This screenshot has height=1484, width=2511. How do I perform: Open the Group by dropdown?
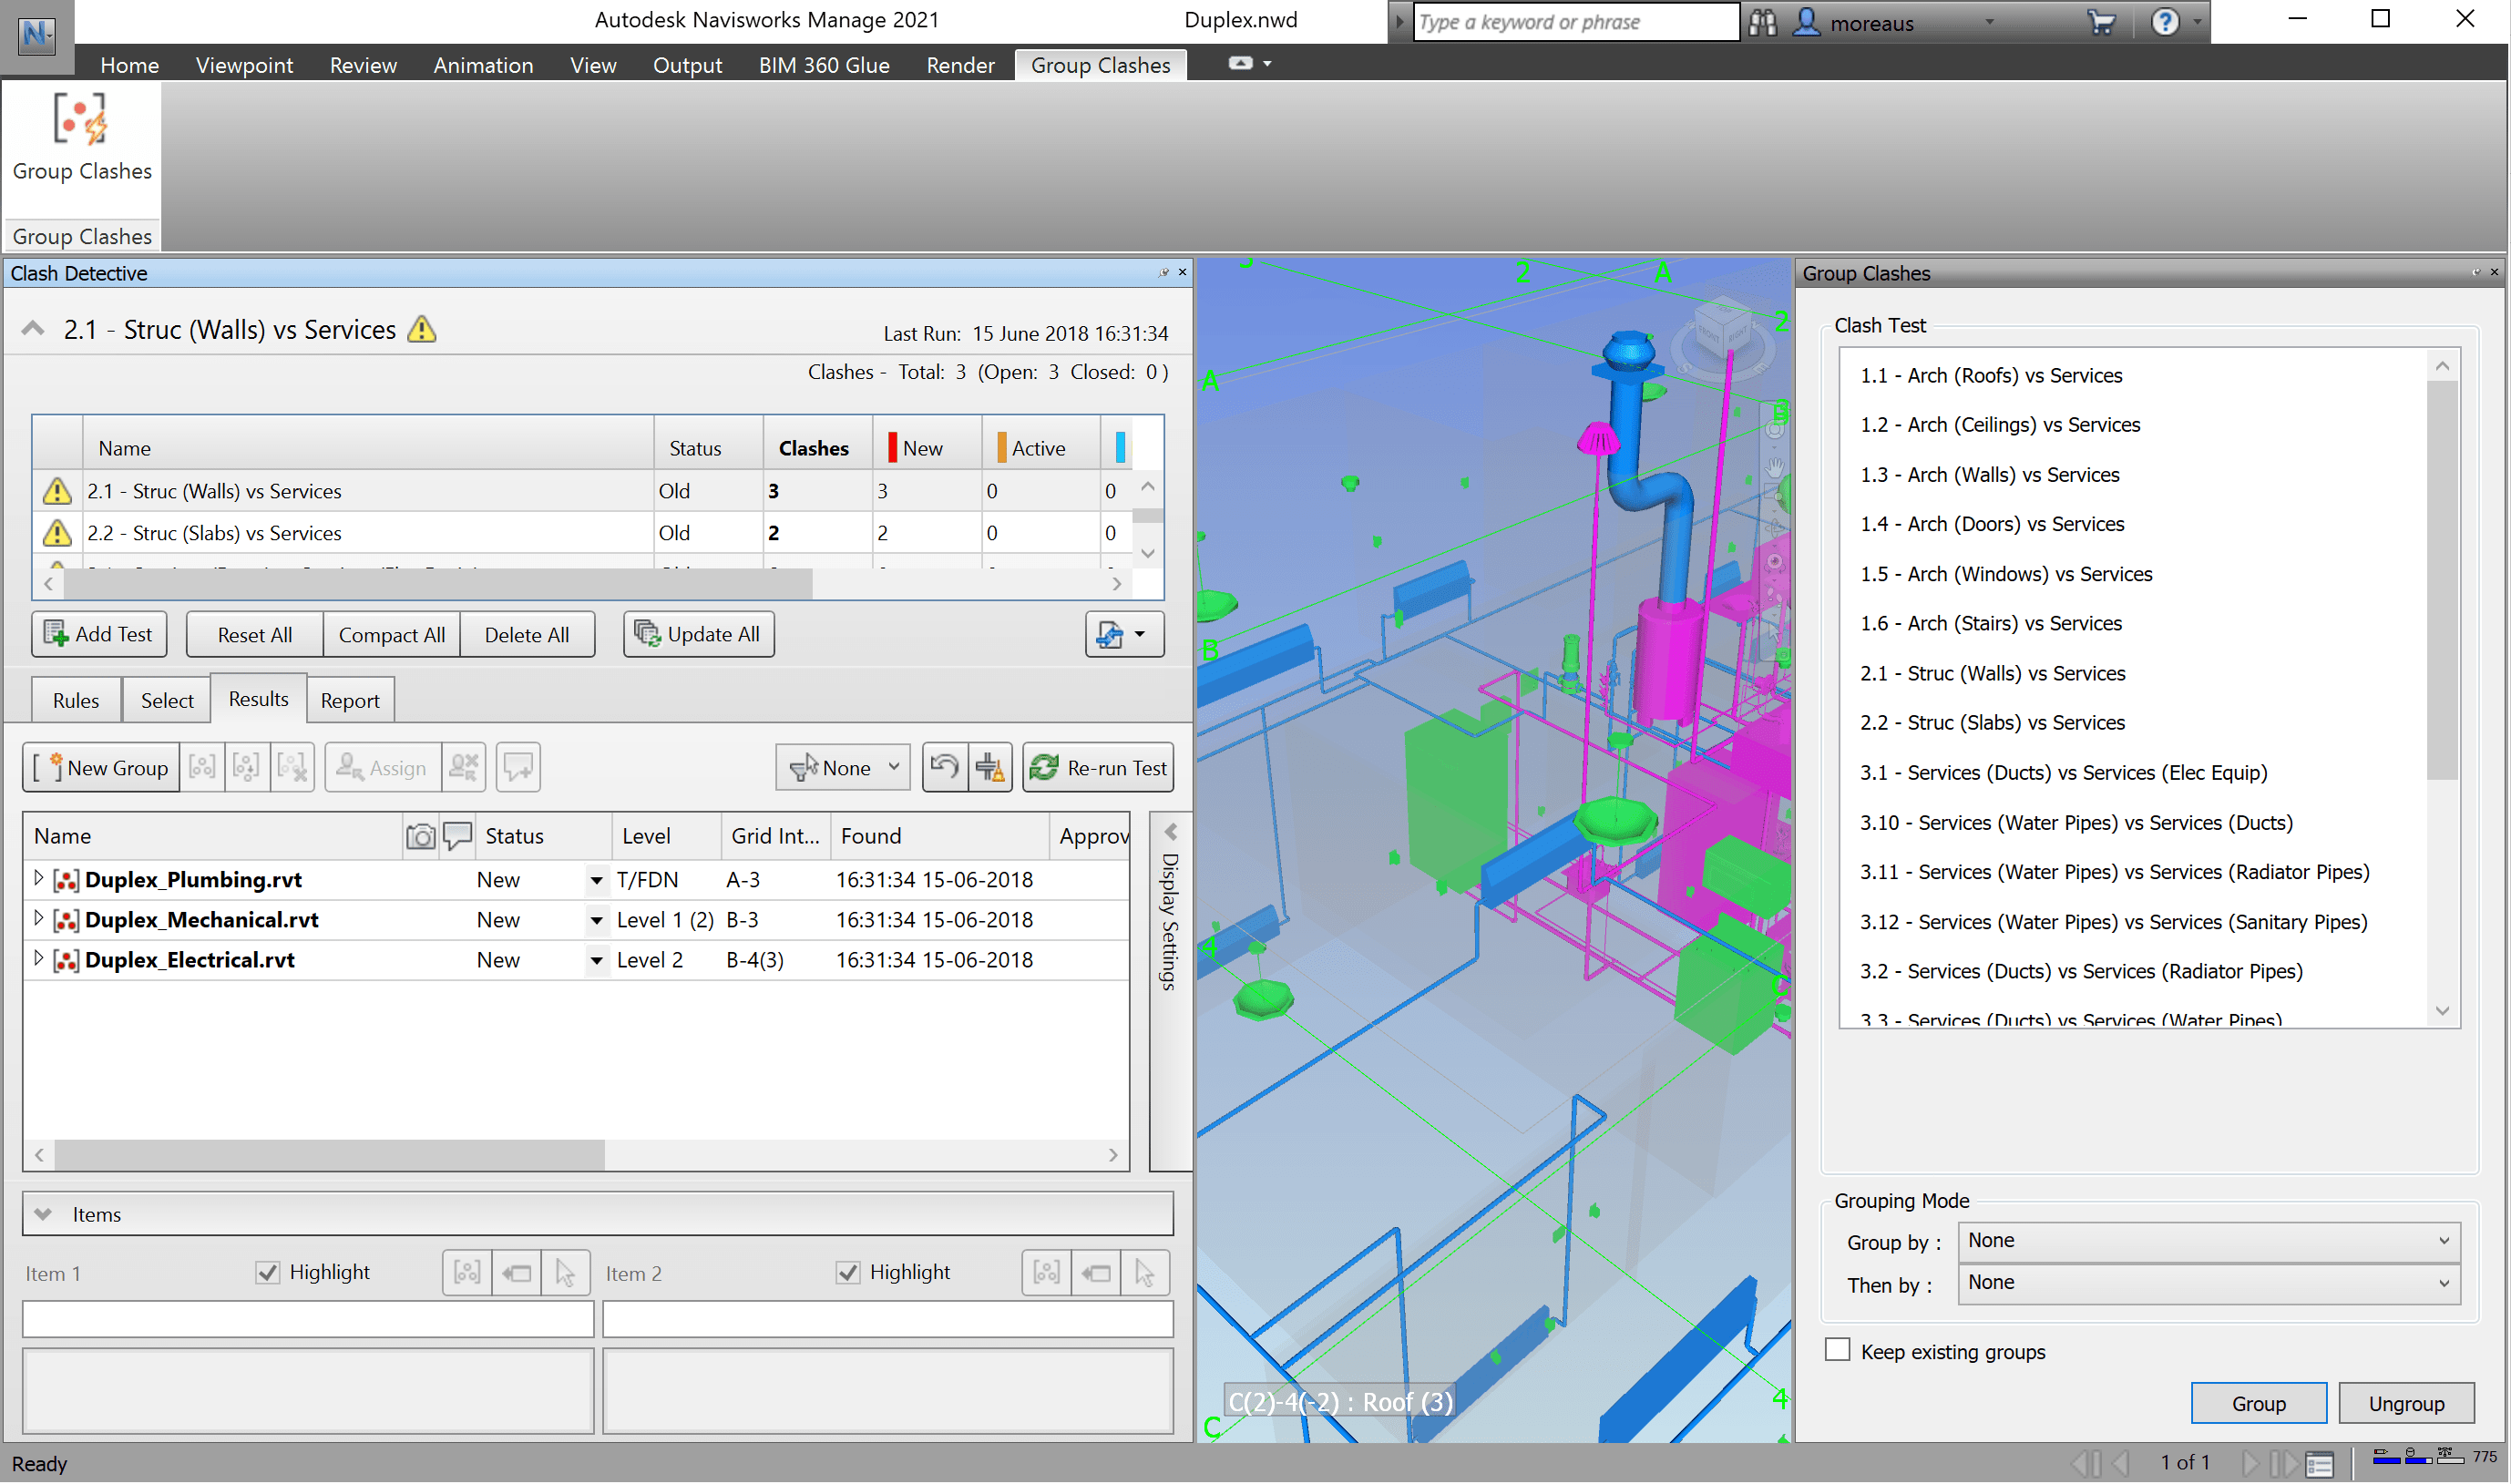click(x=2208, y=1241)
